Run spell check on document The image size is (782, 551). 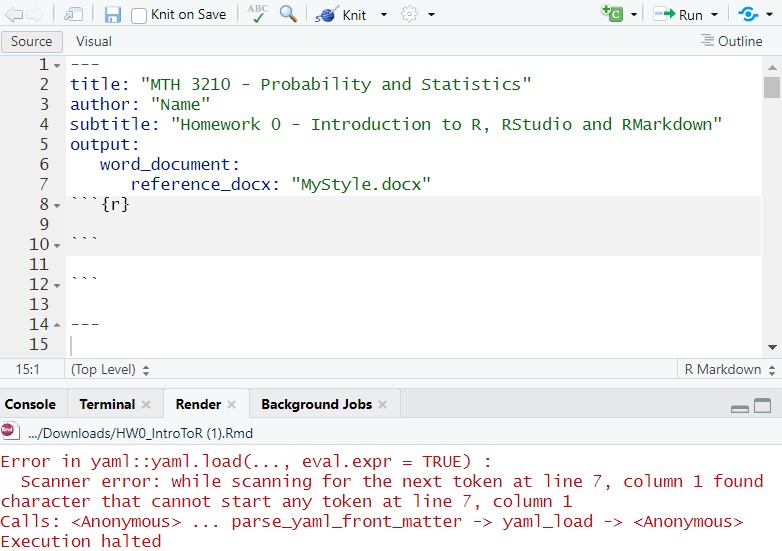258,13
